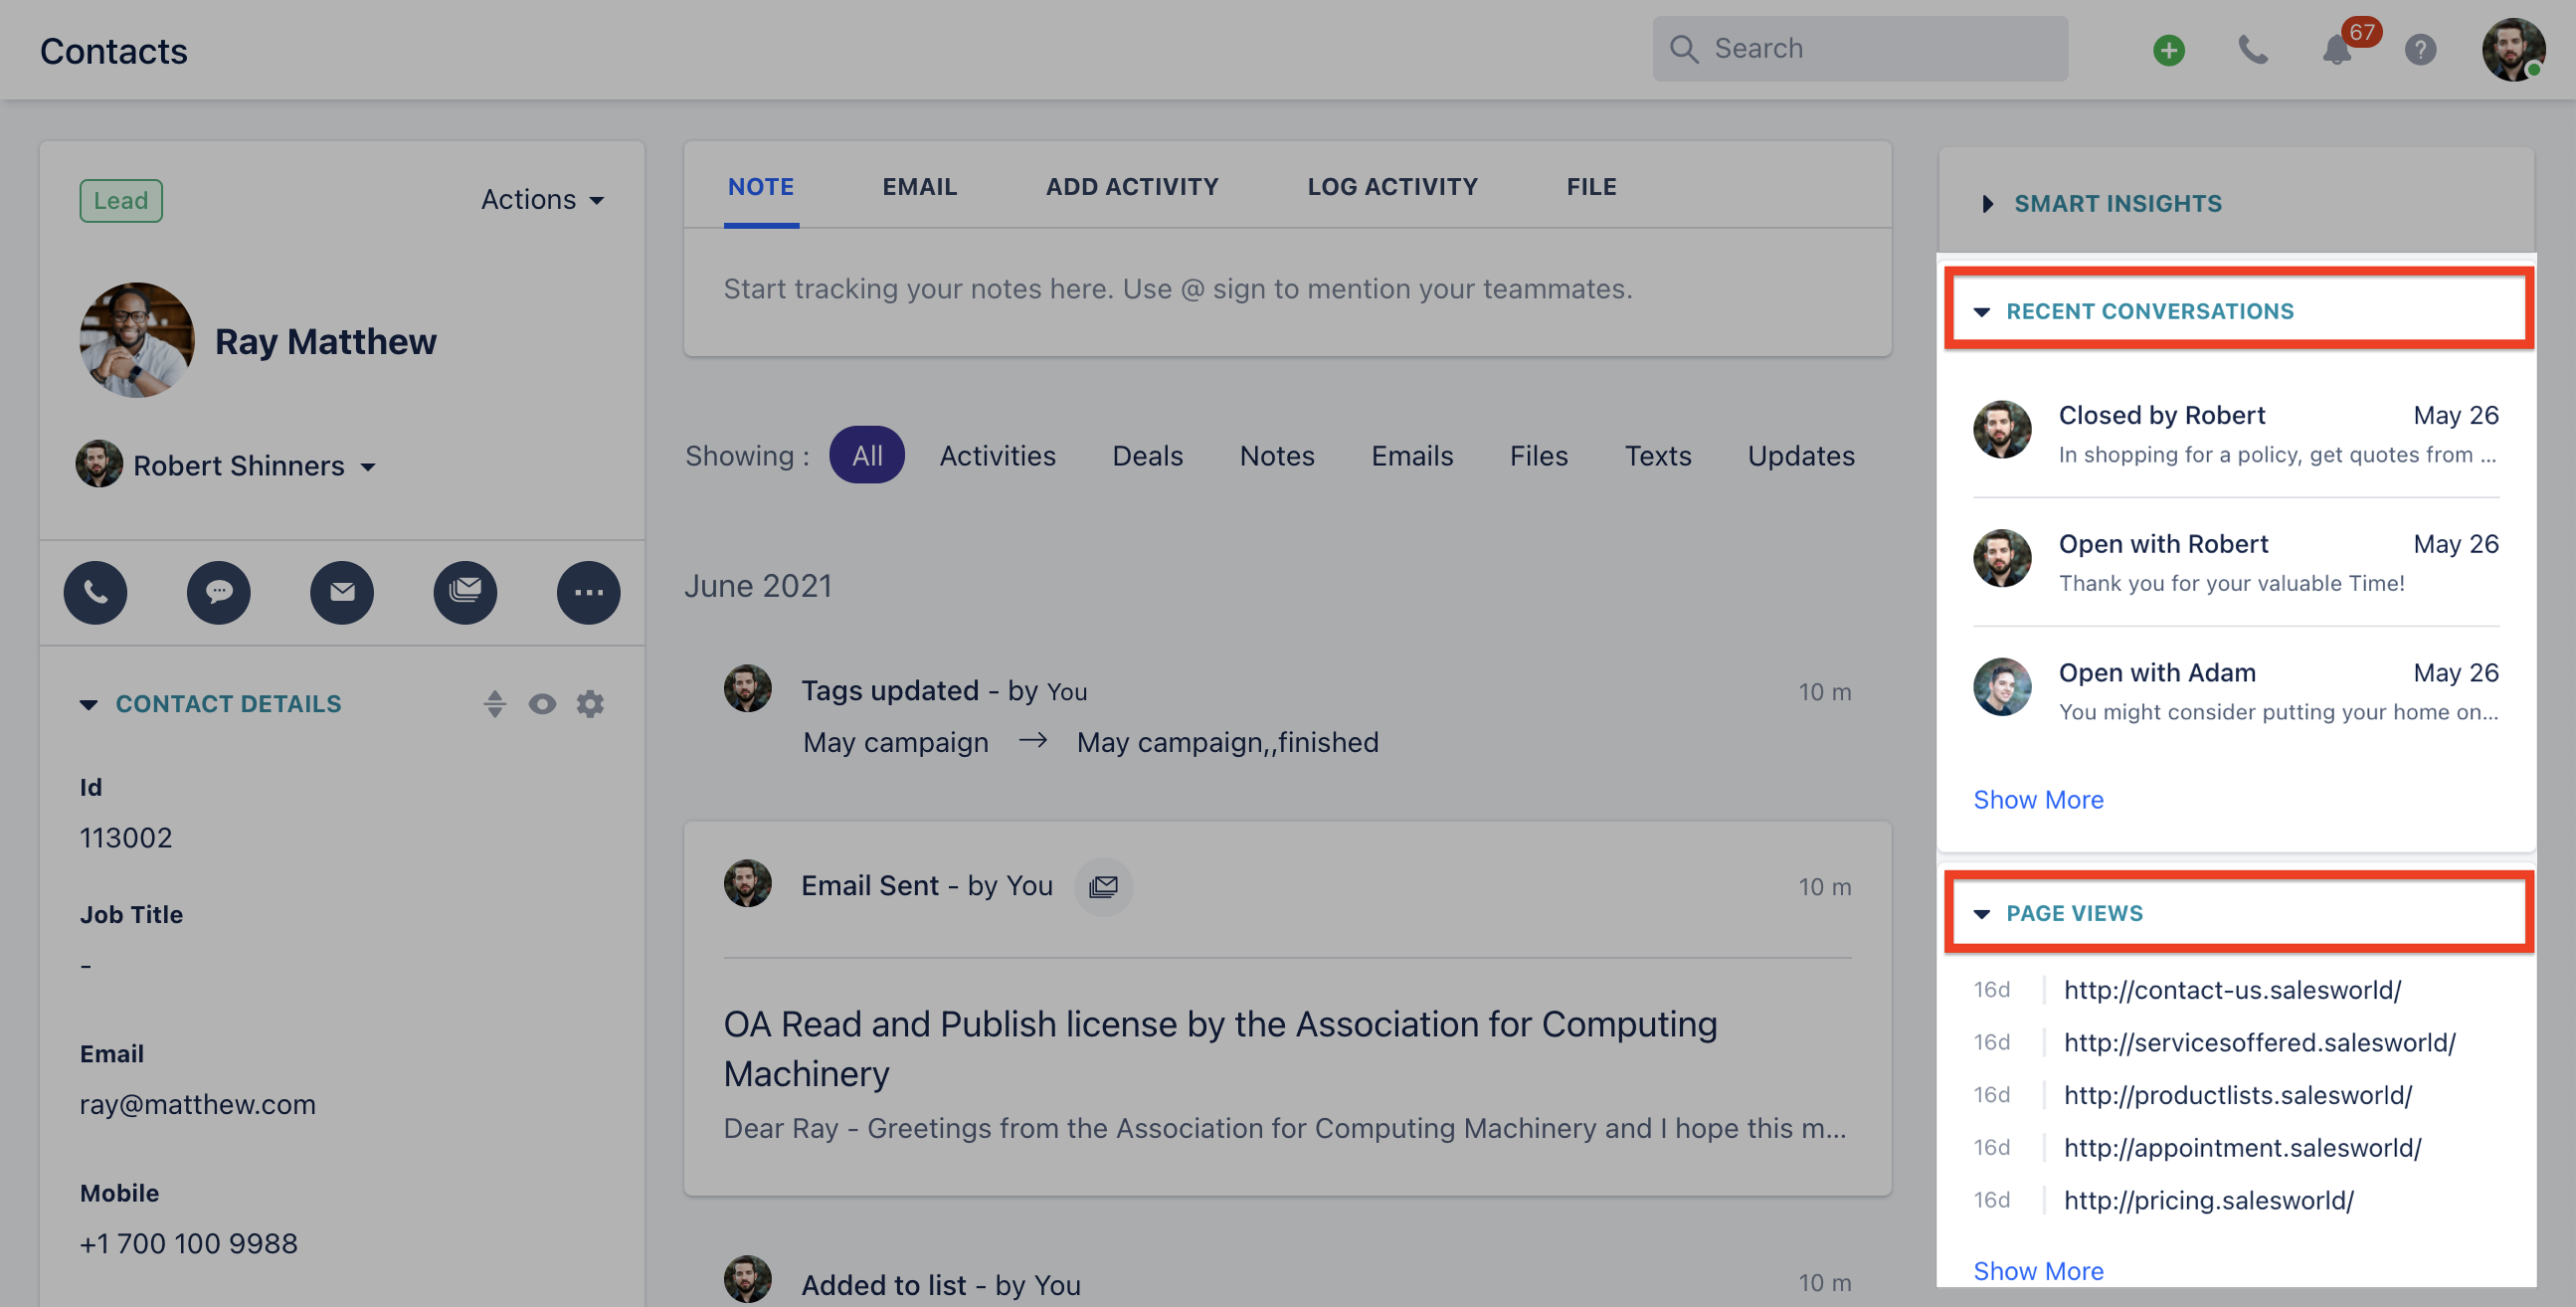Screen dimensions: 2576x1307
Task: Start a chat with the speech bubble button
Action: [x=218, y=592]
